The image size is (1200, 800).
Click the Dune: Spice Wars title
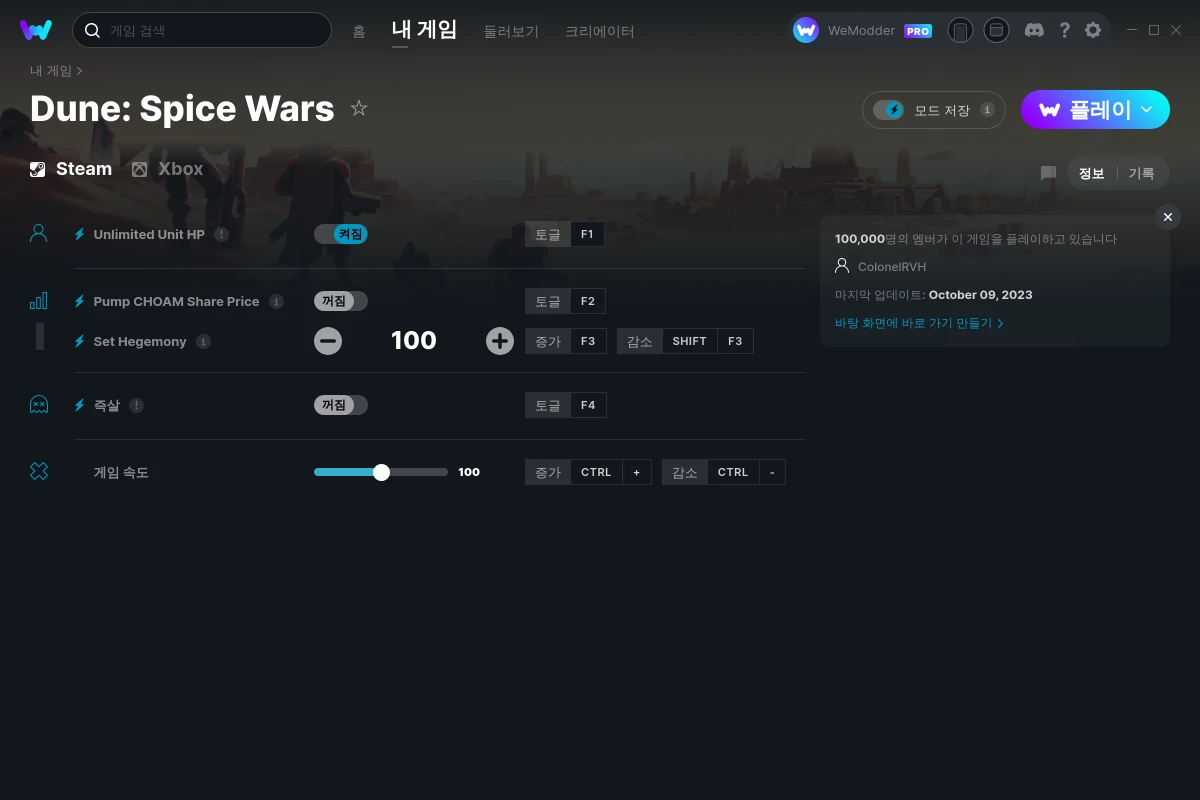click(x=182, y=108)
